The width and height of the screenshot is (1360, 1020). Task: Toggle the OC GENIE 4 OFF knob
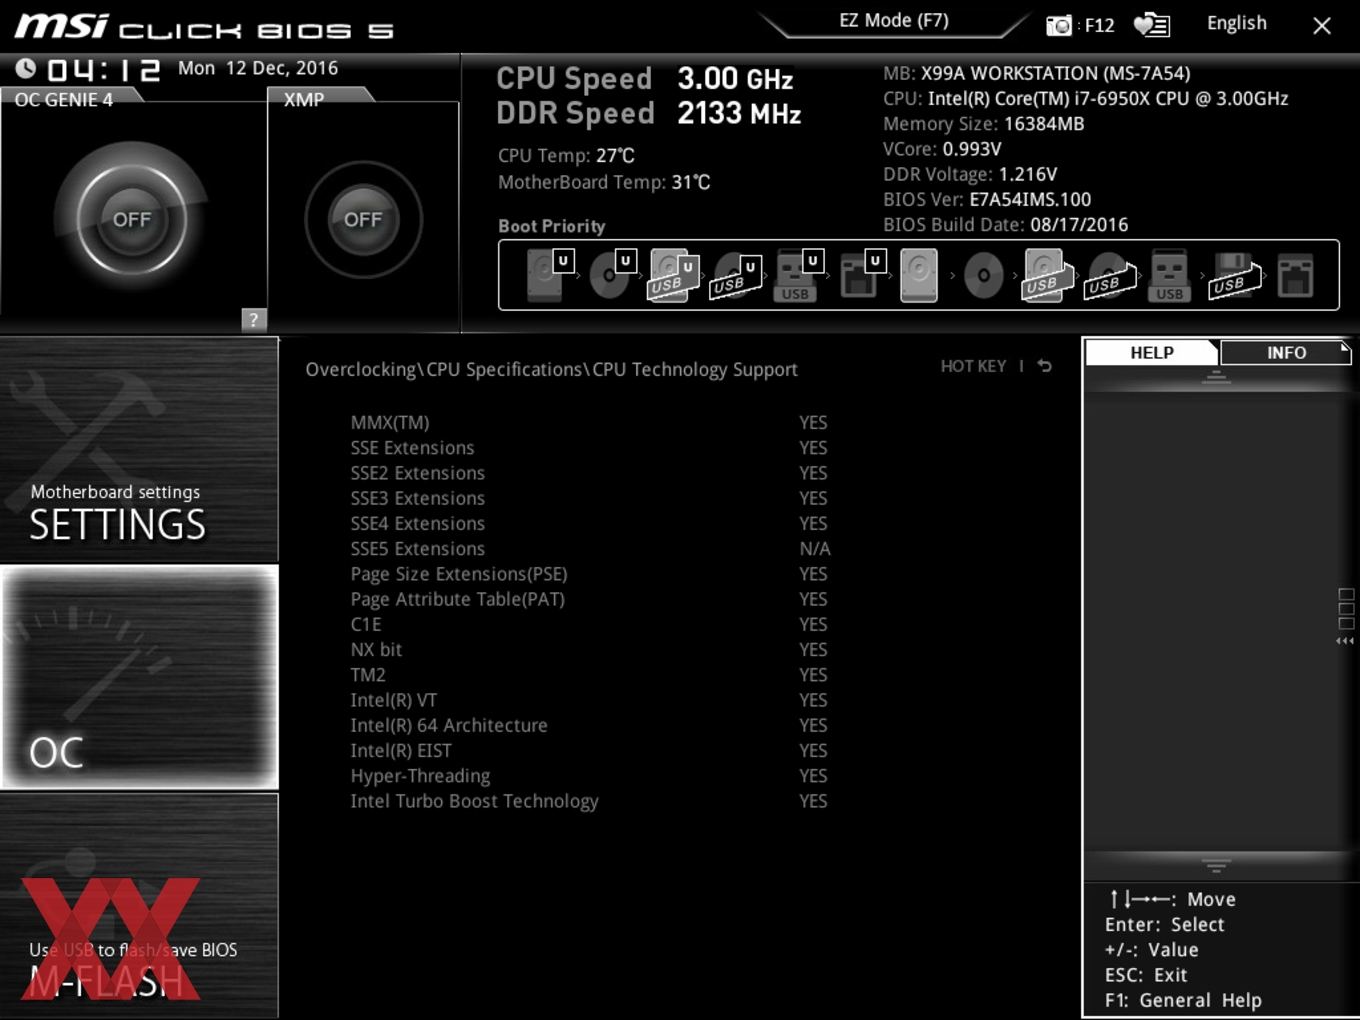tap(132, 219)
